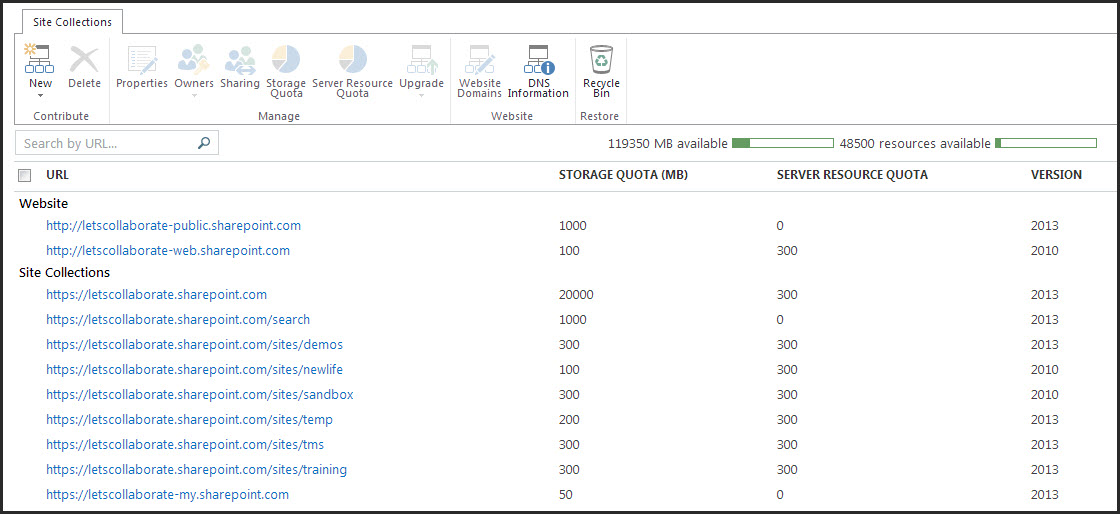Viewport: 1120px width, 514px height.
Task: Click the Website Domains icon
Action: pyautogui.click(x=479, y=61)
